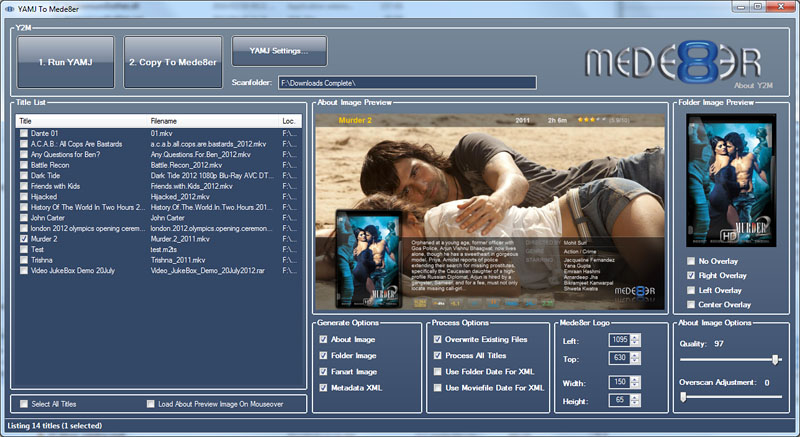This screenshot has height=437, width=800.
Task: Enable Use Moviefile Date For XML
Action: pyautogui.click(x=437, y=388)
